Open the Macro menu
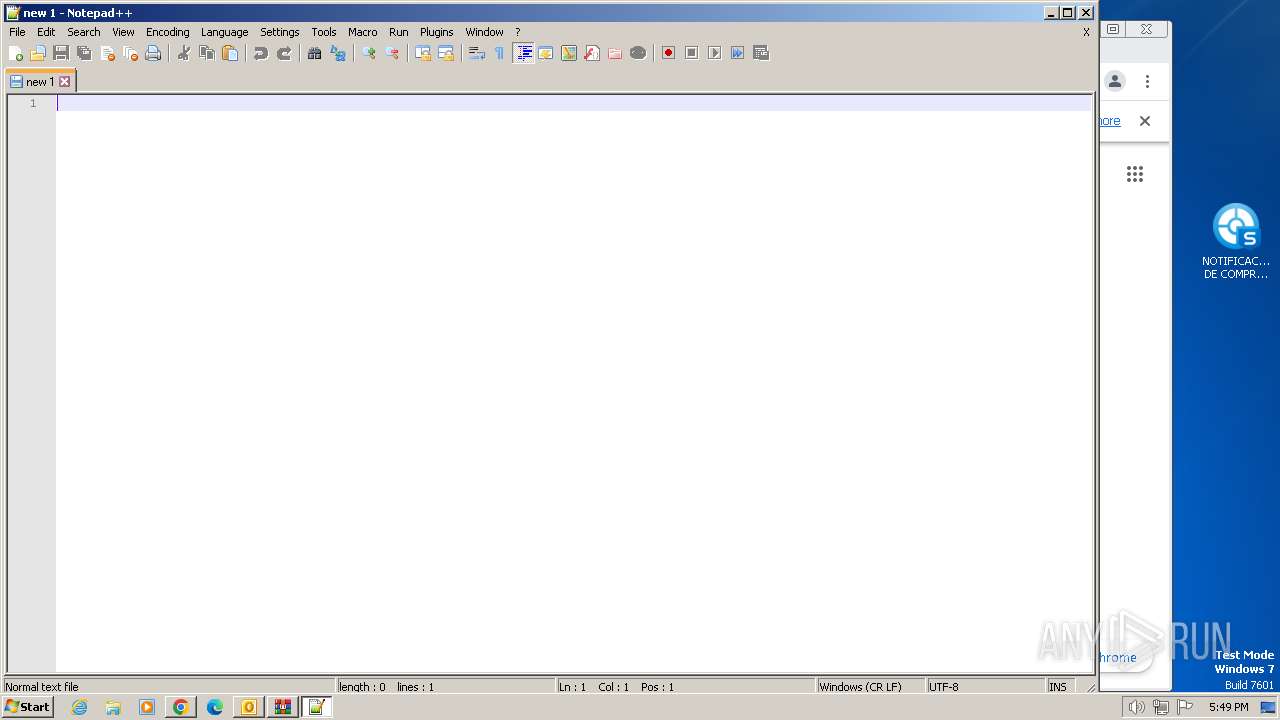The width and height of the screenshot is (1280, 720). (363, 32)
